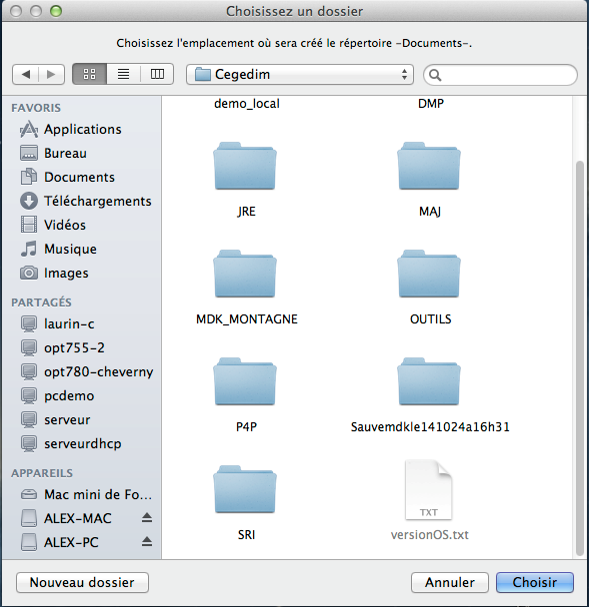This screenshot has width=589, height=607.
Task: Switch to list view mode
Action: point(123,74)
